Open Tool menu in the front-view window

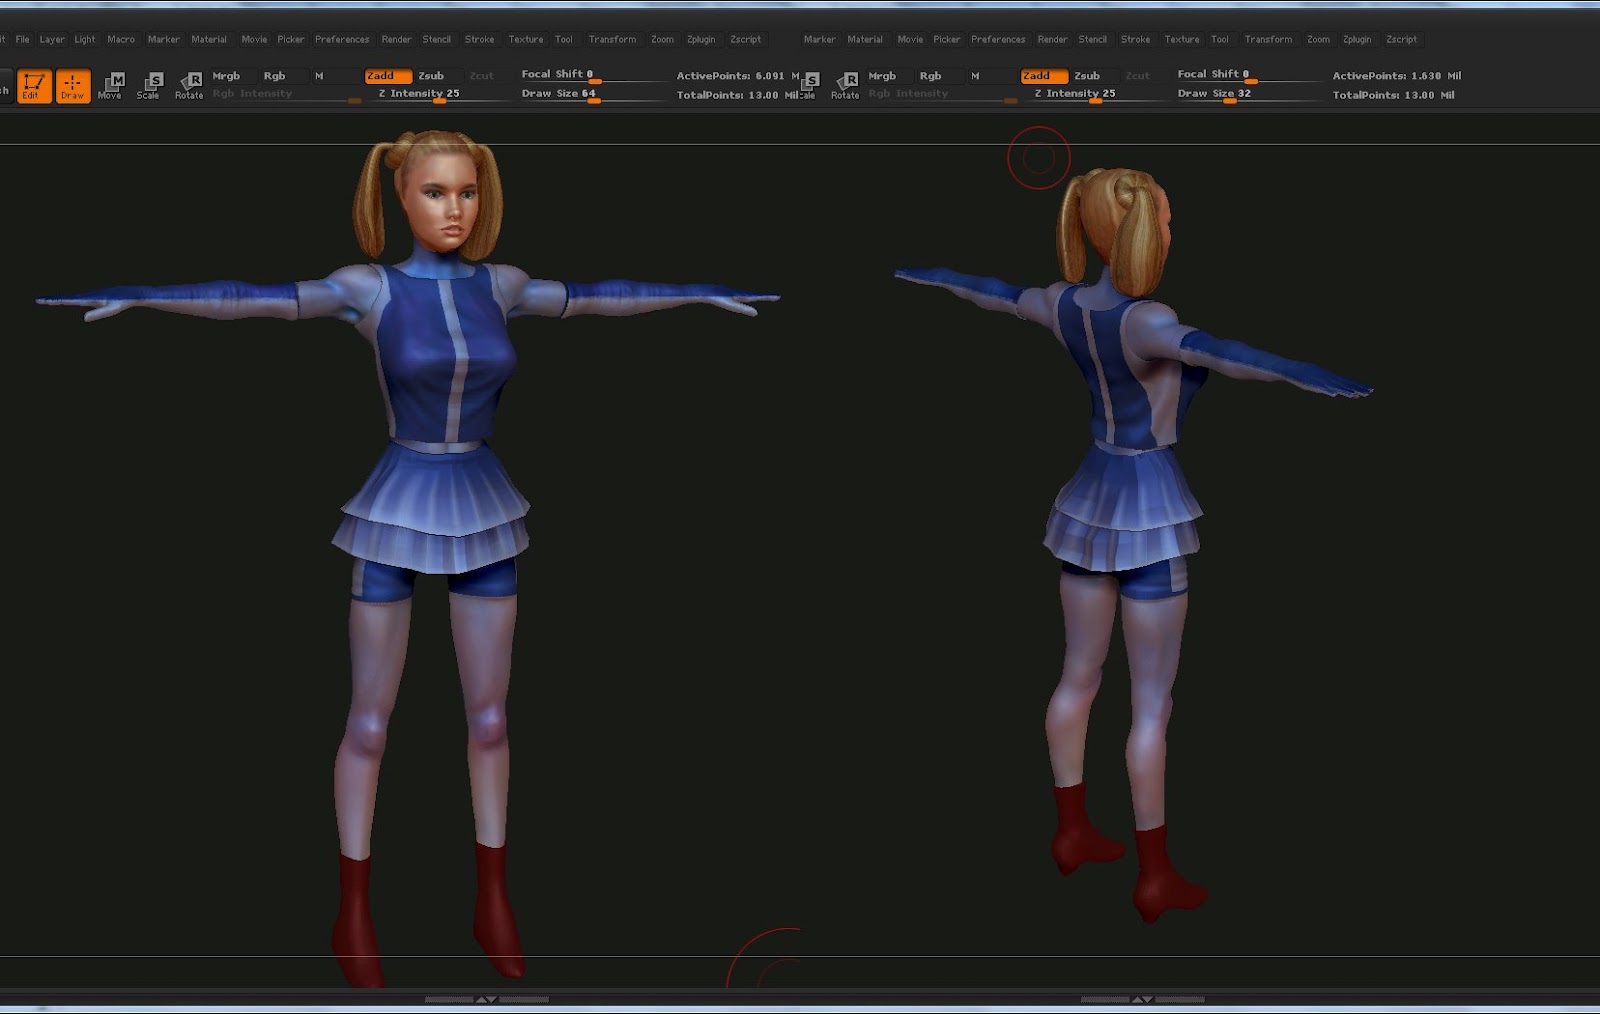(x=564, y=40)
